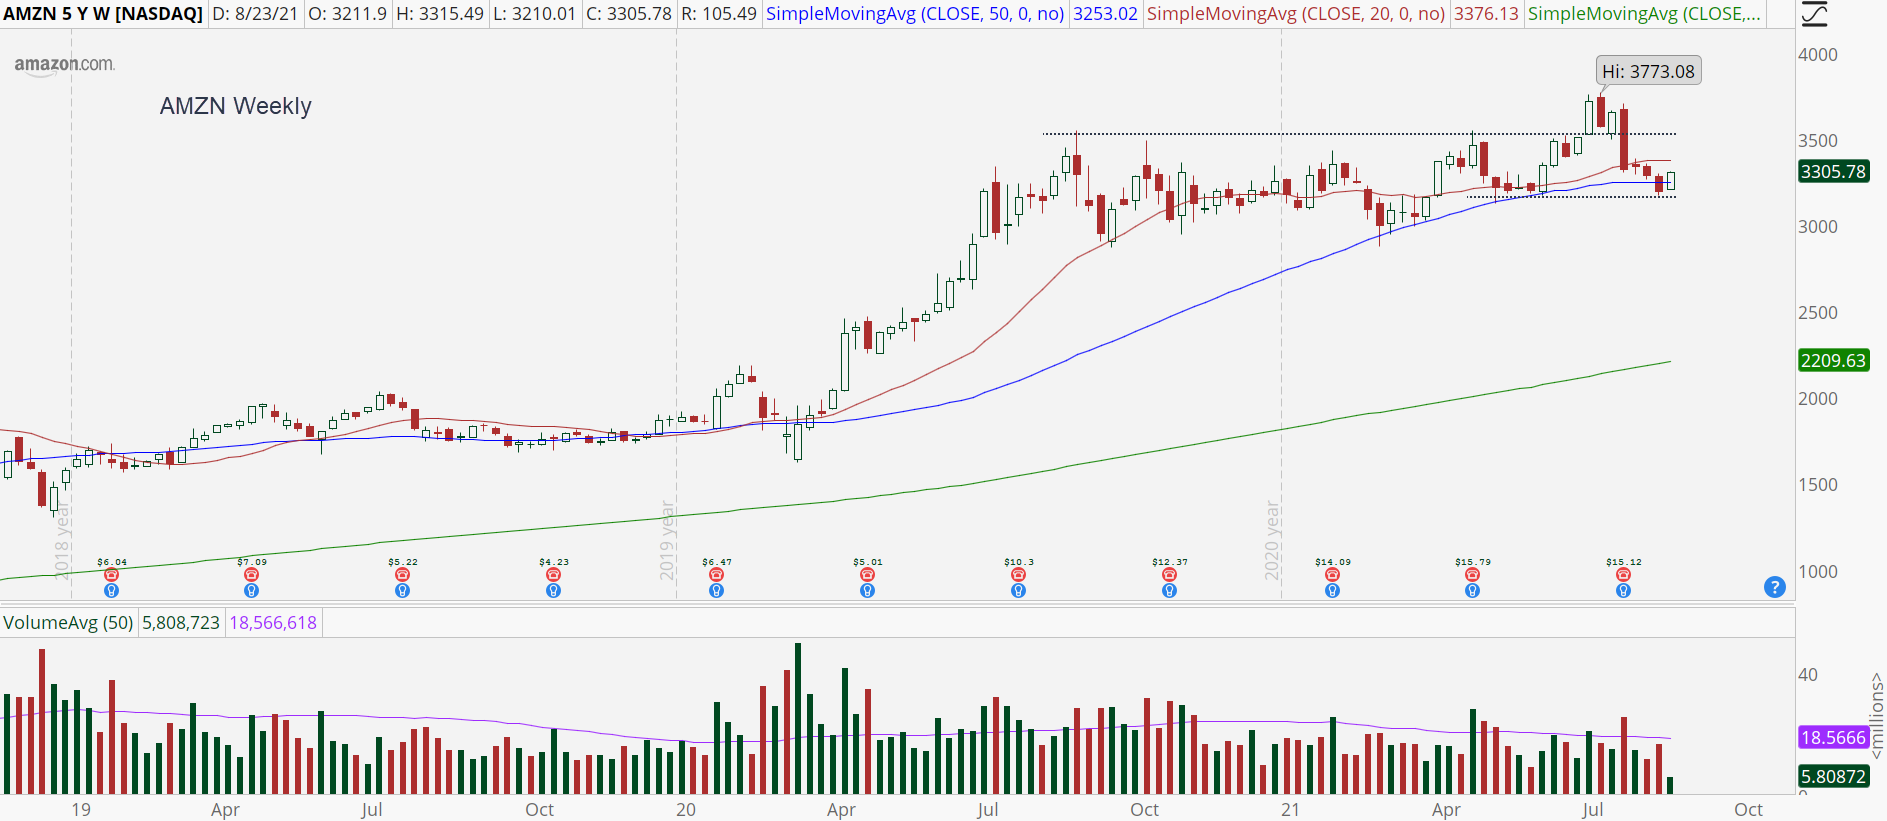Screen dimensions: 1887x821
Task: Open the blue lightbulb icon under $5.22
Action: 403,591
